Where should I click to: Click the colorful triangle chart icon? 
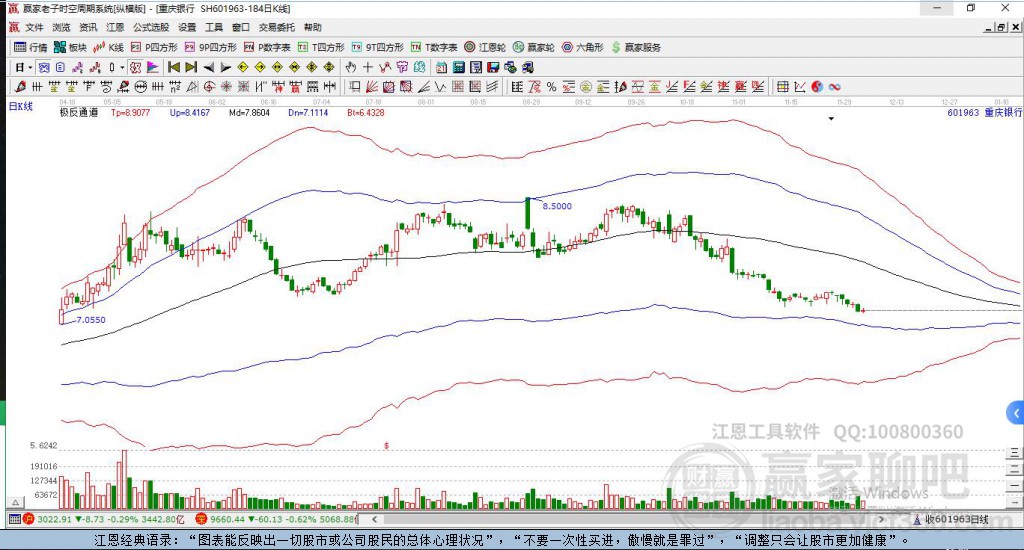click(152, 67)
